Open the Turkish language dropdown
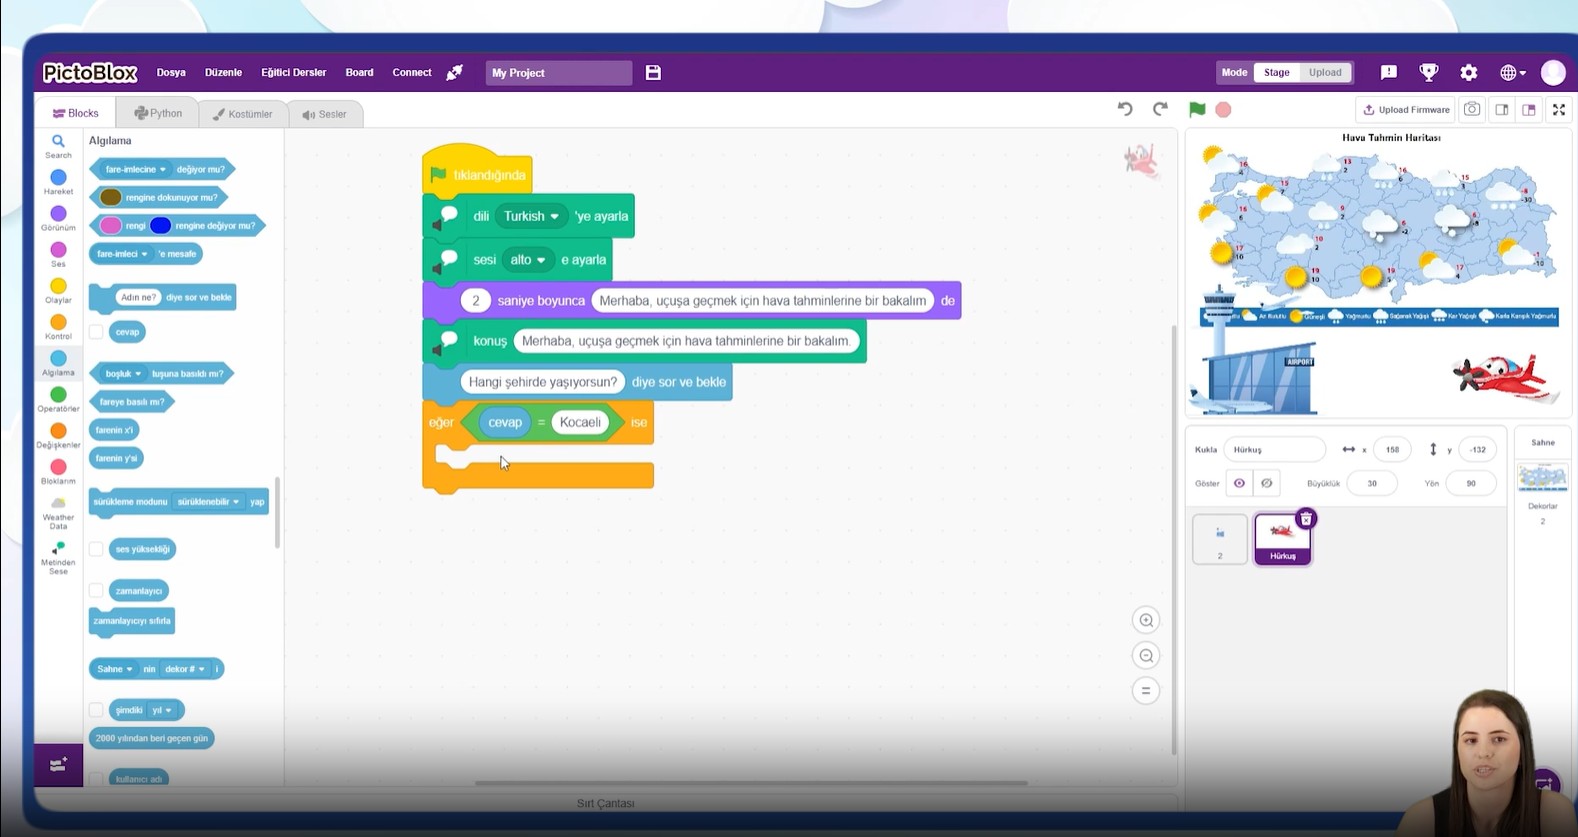Screen dimensions: 1578x837 531,216
